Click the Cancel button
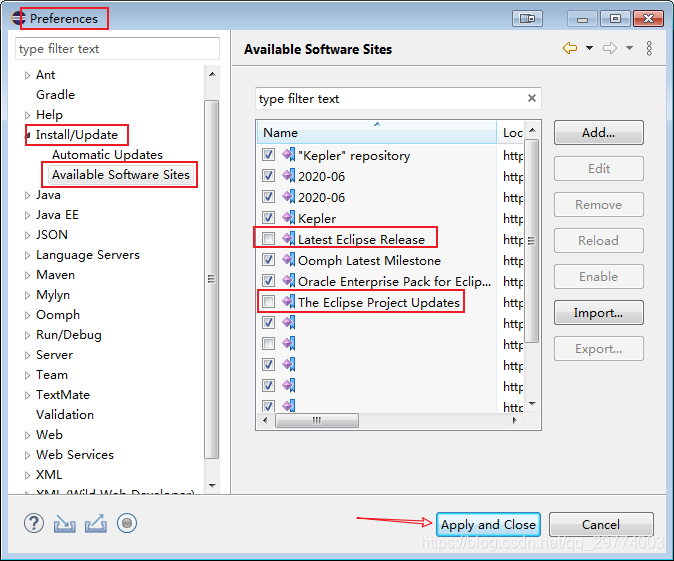Viewport: 674px width, 561px height. pos(601,524)
